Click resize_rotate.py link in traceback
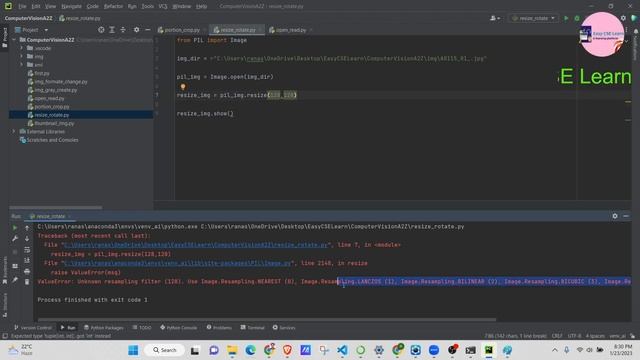640x360 pixels. pos(196,245)
